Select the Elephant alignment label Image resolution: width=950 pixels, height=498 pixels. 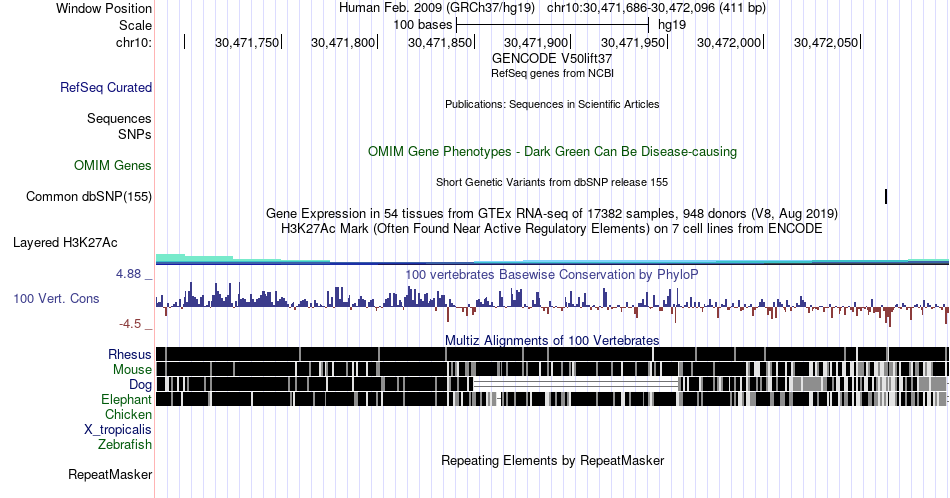tap(126, 399)
